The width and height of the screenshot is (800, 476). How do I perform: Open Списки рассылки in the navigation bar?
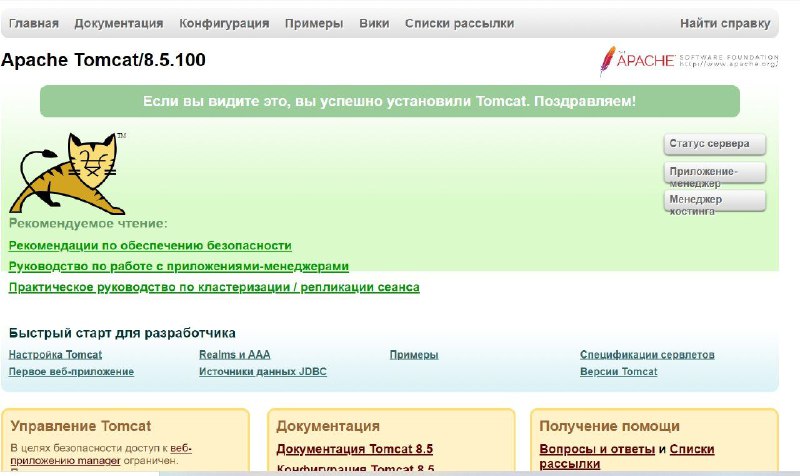click(x=459, y=23)
